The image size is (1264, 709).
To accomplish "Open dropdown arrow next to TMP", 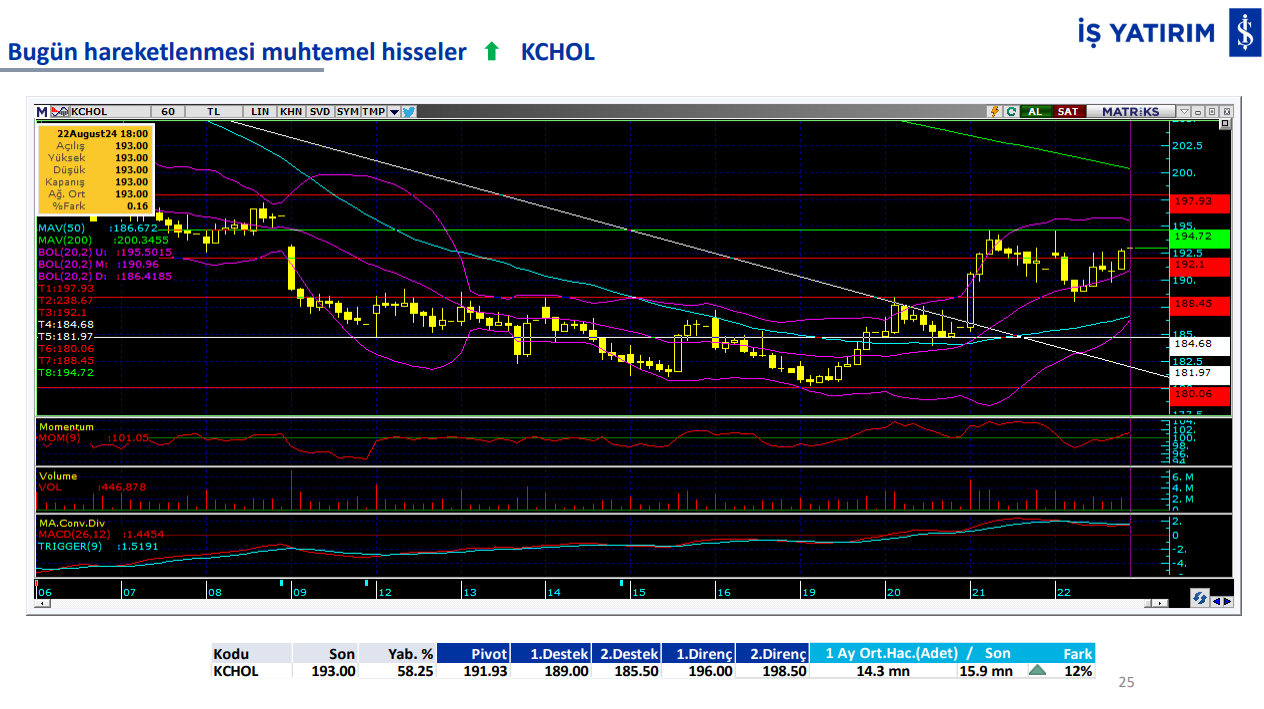I will pyautogui.click(x=394, y=111).
